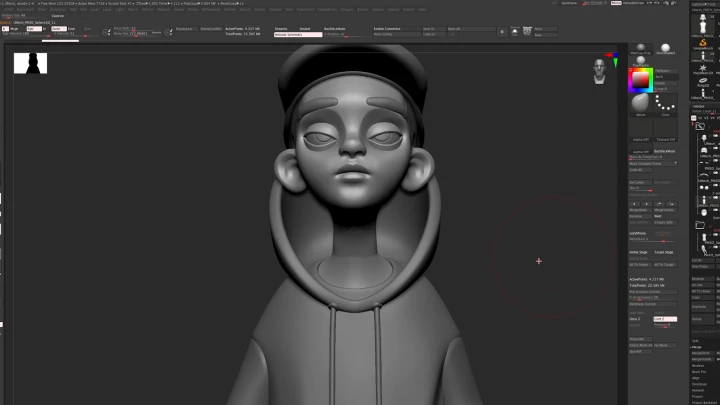Image resolution: width=720 pixels, height=405 pixels.
Task: Click Decimate Current button
Action: [653, 304]
